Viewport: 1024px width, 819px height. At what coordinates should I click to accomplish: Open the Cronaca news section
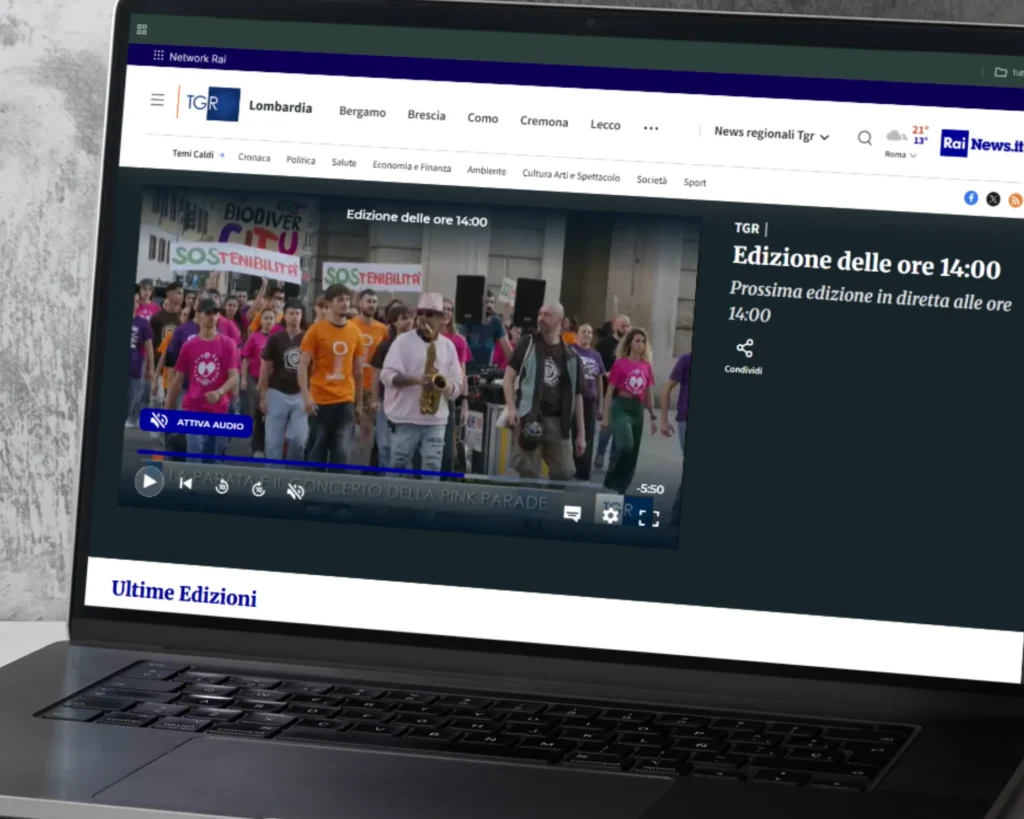[x=254, y=158]
